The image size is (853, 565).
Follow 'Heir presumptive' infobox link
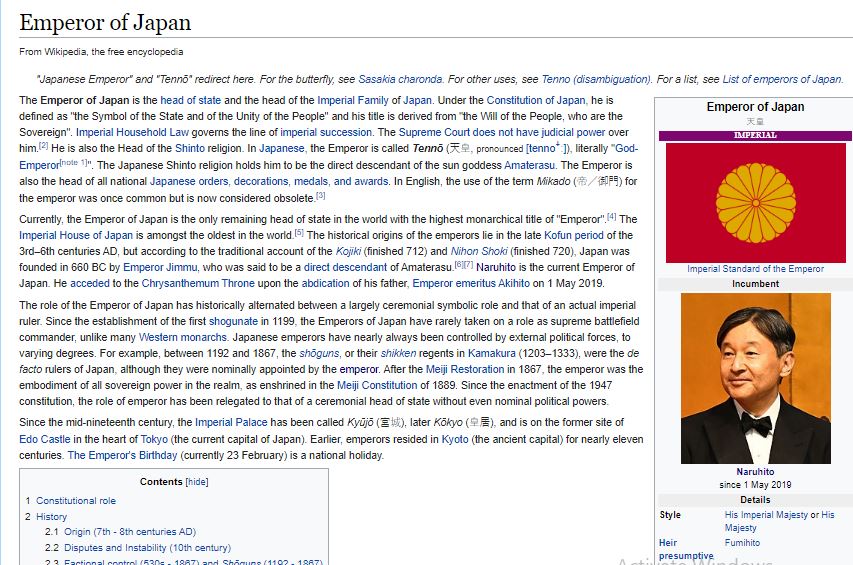click(685, 549)
